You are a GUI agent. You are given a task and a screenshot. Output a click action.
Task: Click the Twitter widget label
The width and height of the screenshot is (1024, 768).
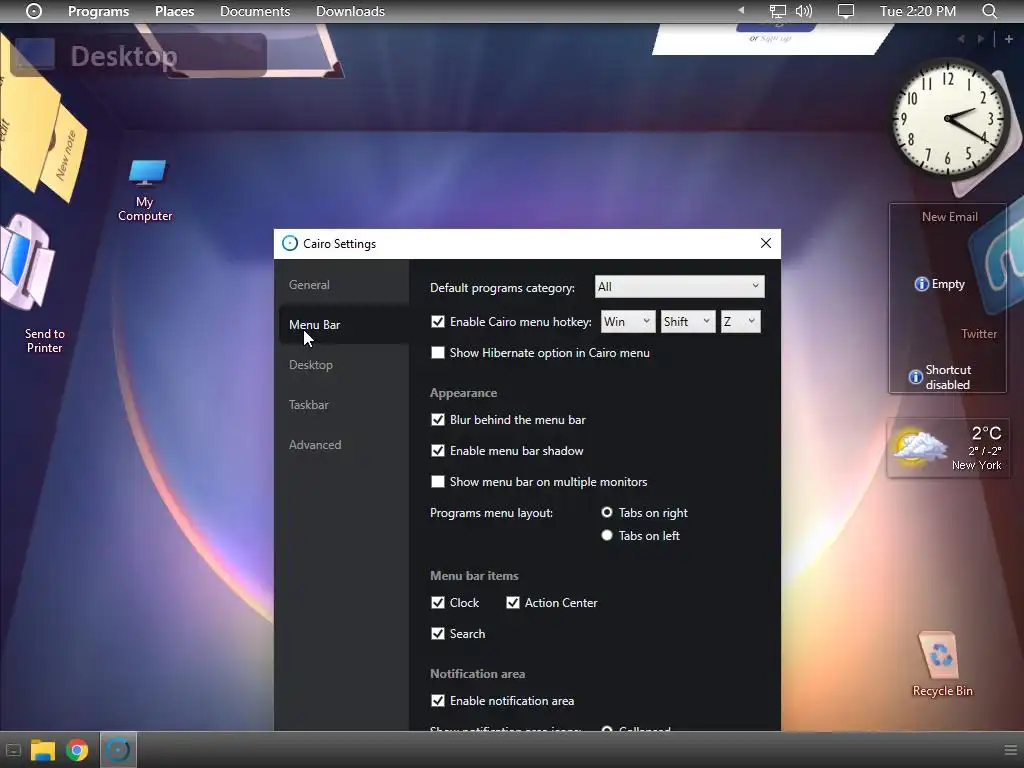point(979,334)
